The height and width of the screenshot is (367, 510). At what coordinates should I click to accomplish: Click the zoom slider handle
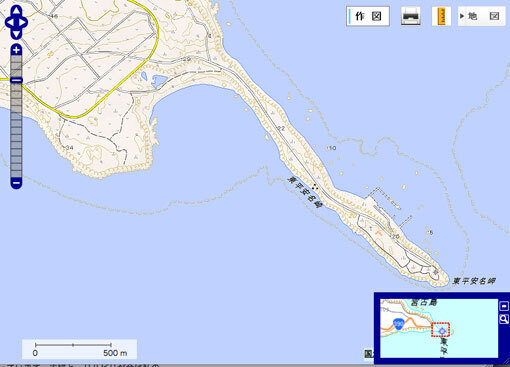point(16,80)
